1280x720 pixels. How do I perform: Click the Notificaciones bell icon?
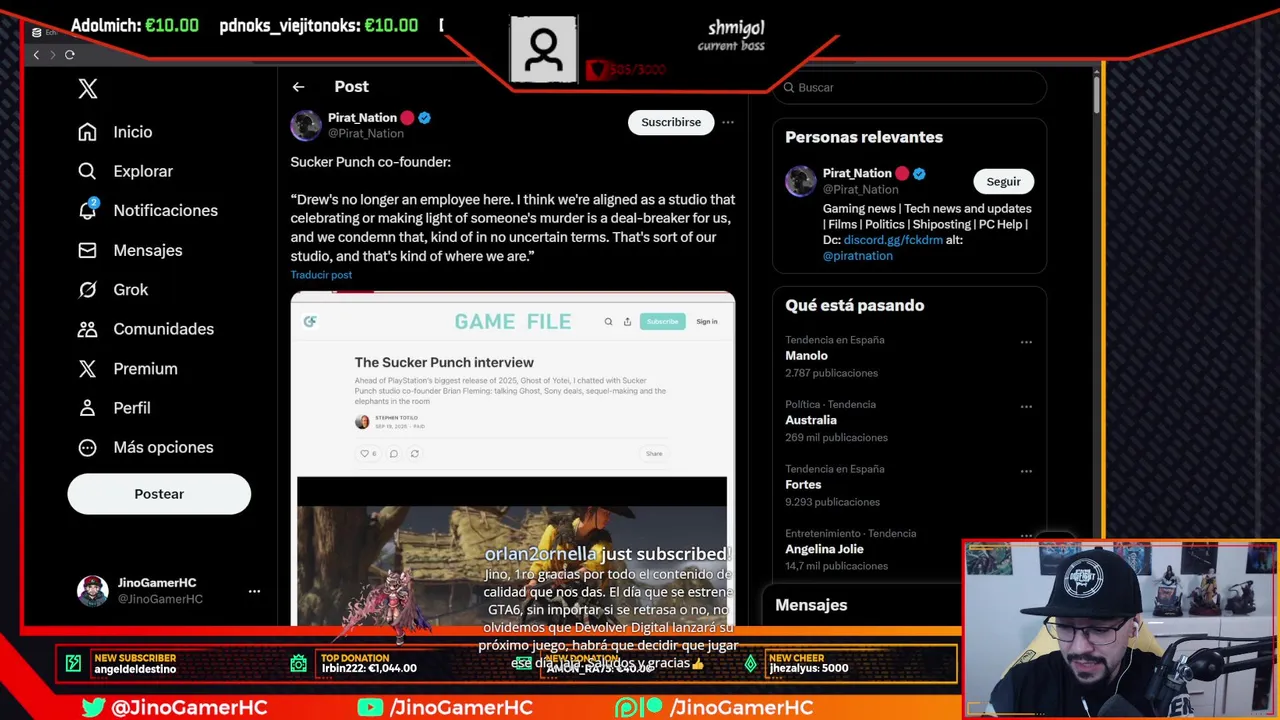pos(88,210)
